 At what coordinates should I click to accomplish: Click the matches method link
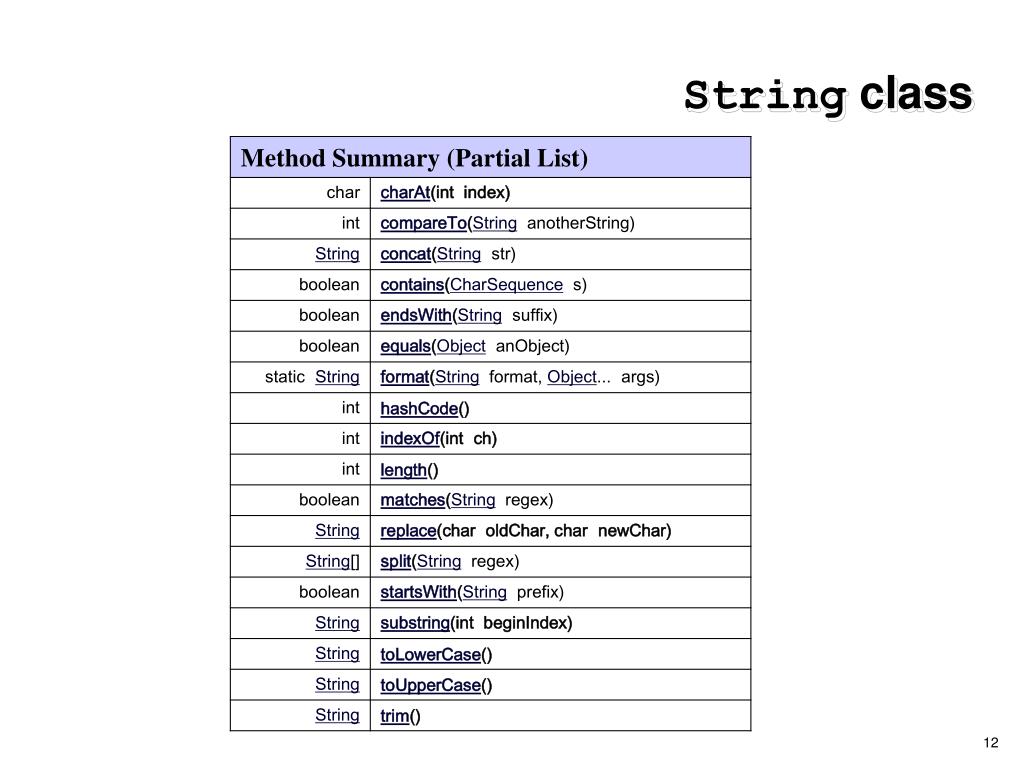tap(412, 500)
